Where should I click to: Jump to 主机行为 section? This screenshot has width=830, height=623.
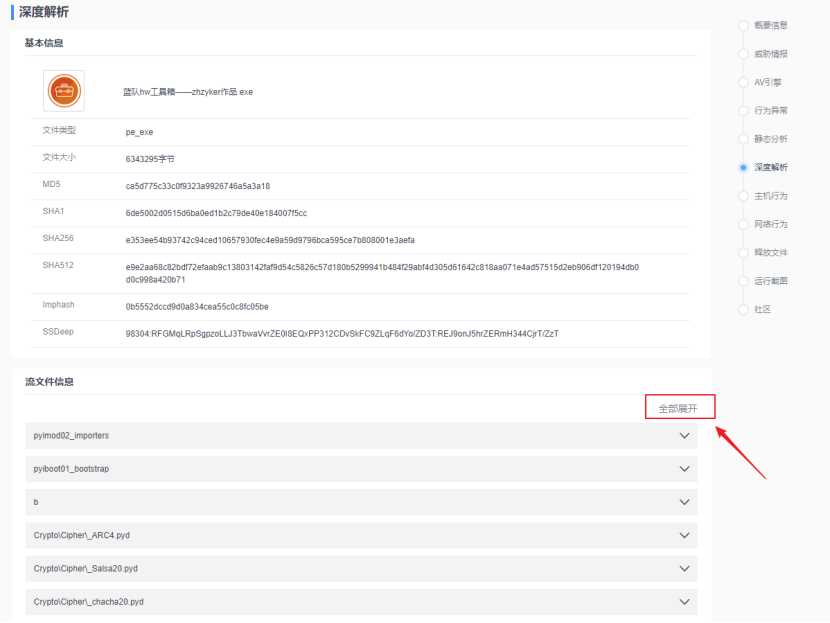pos(770,196)
